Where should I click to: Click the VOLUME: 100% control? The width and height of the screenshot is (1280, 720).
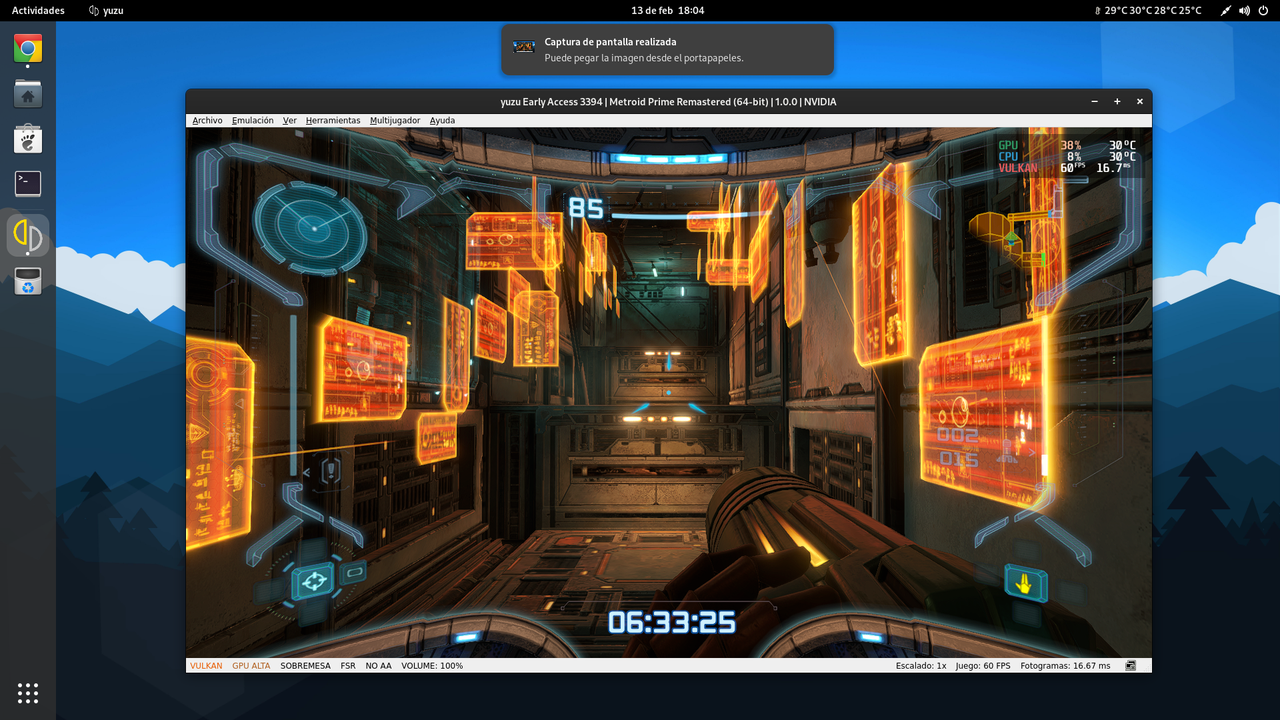432,665
